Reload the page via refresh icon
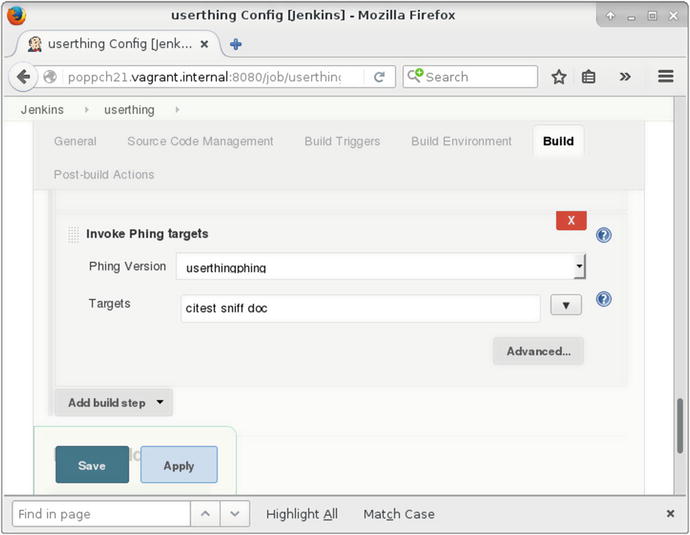The image size is (690, 535). [380, 77]
